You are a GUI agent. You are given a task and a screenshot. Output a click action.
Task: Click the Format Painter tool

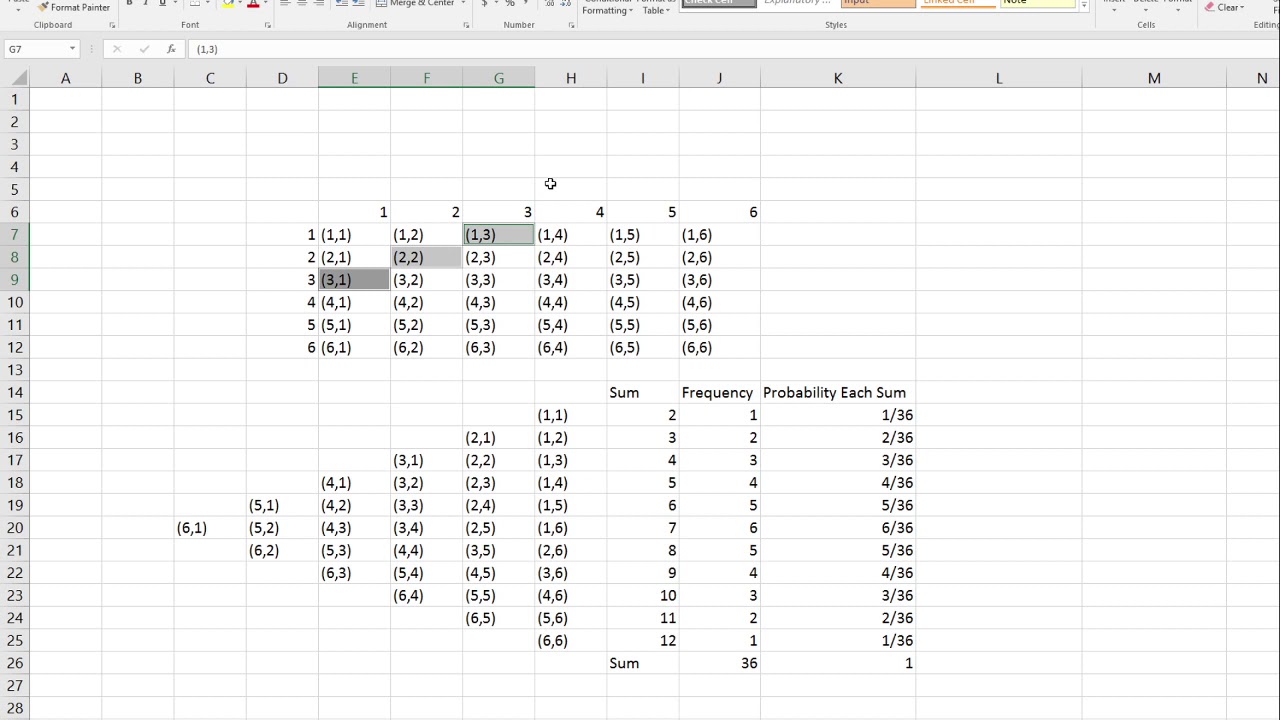tap(74, 7)
